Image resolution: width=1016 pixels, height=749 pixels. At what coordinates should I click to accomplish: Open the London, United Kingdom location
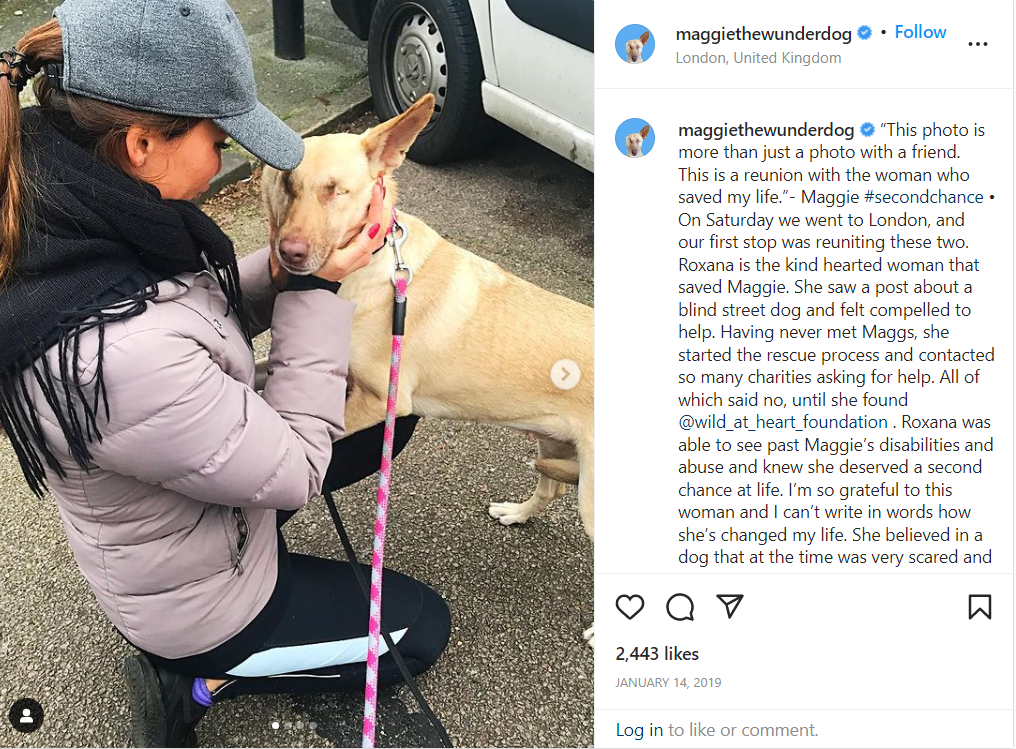coord(758,58)
